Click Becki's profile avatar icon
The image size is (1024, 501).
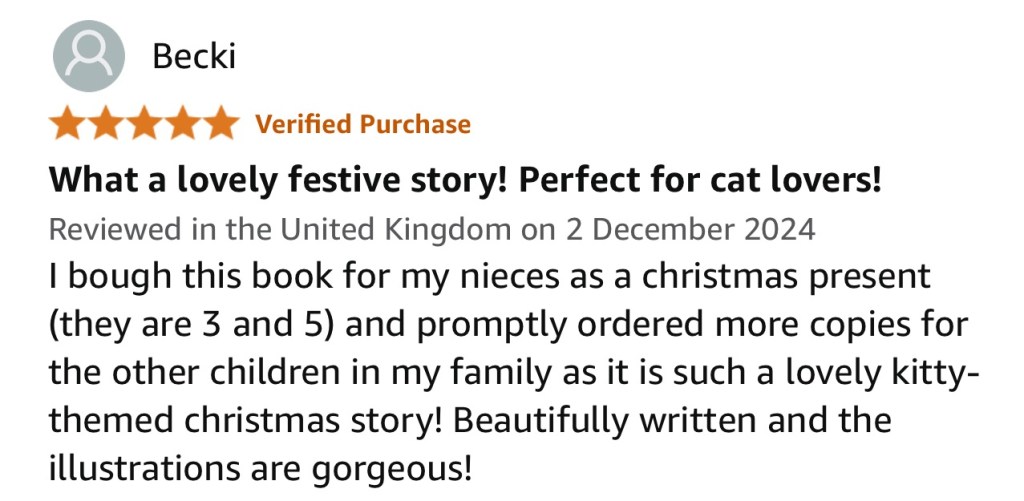click(88, 56)
